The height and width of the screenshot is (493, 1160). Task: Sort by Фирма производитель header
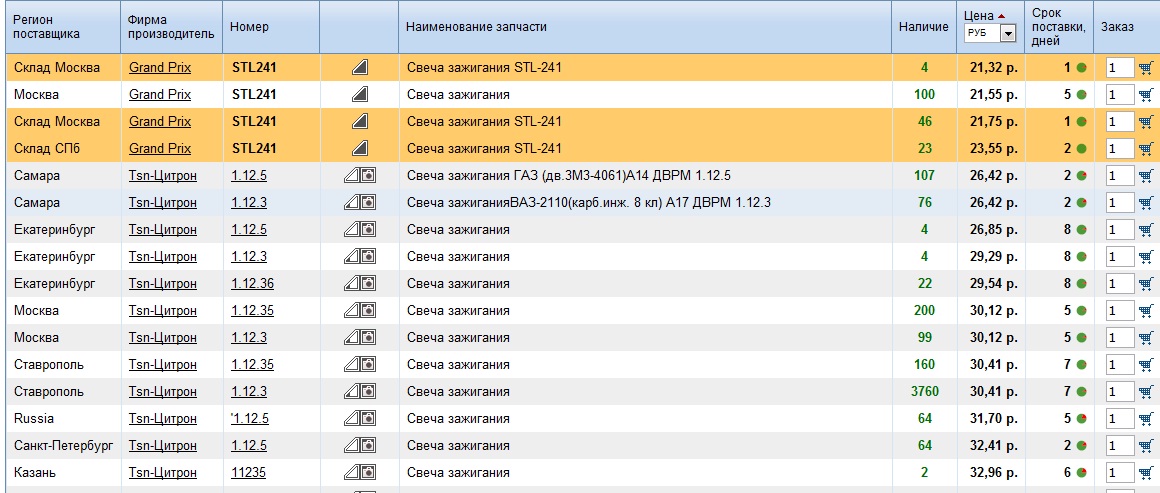click(171, 27)
